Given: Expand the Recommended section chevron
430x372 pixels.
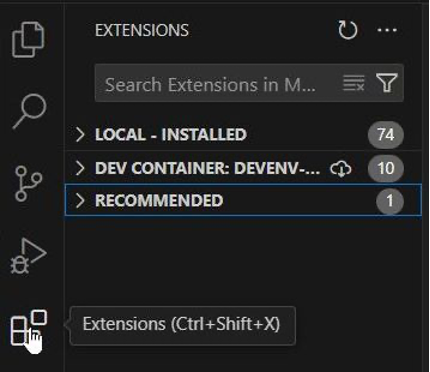Looking at the screenshot, I should 80,201.
